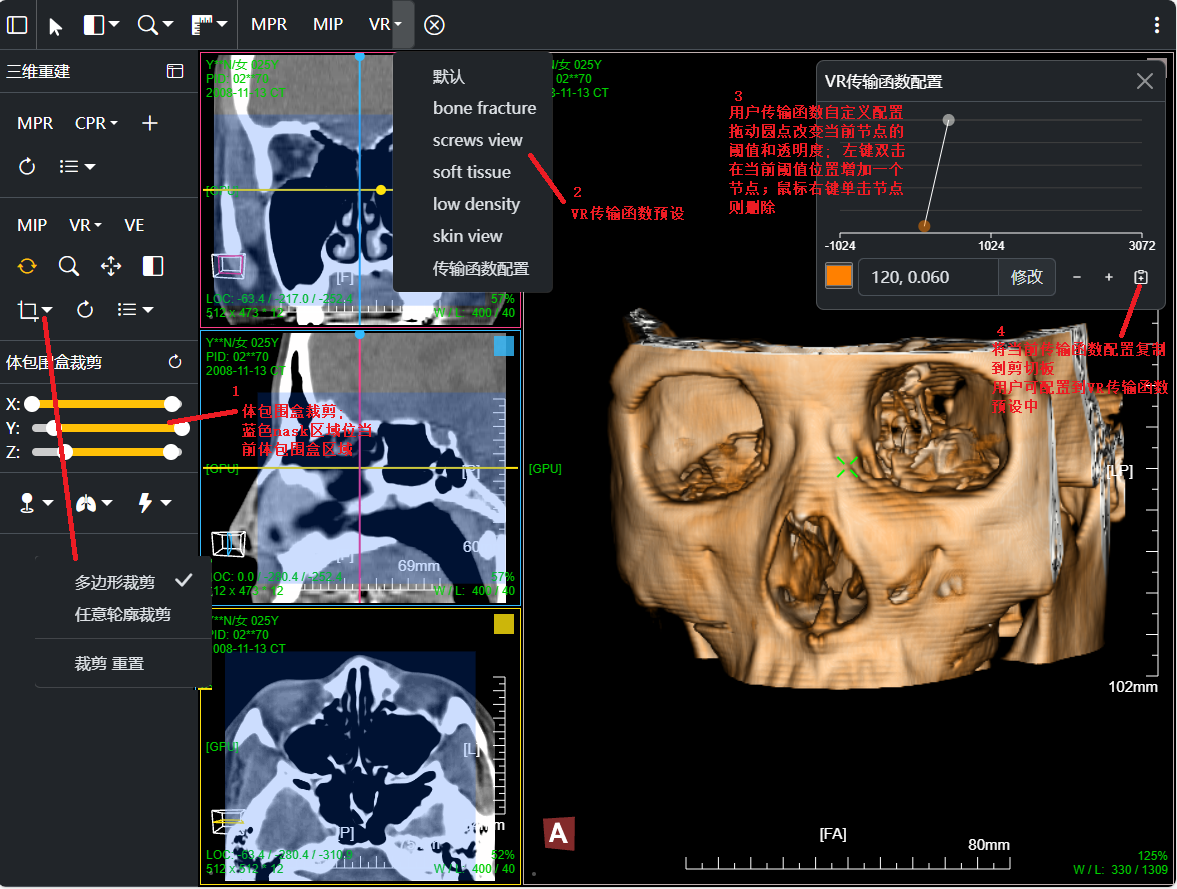
Task: Click the orientation cube in sagittal view
Action: click(x=228, y=544)
